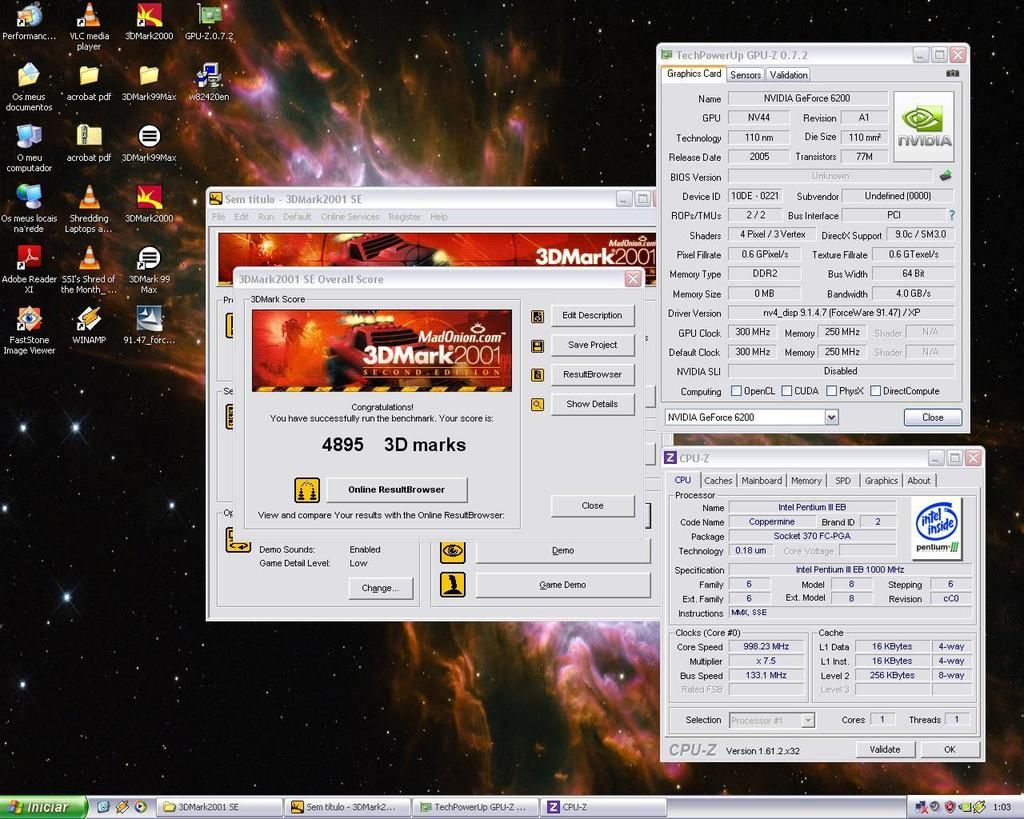
Task: Click GPU-Z camera screenshot icon
Action: (953, 74)
